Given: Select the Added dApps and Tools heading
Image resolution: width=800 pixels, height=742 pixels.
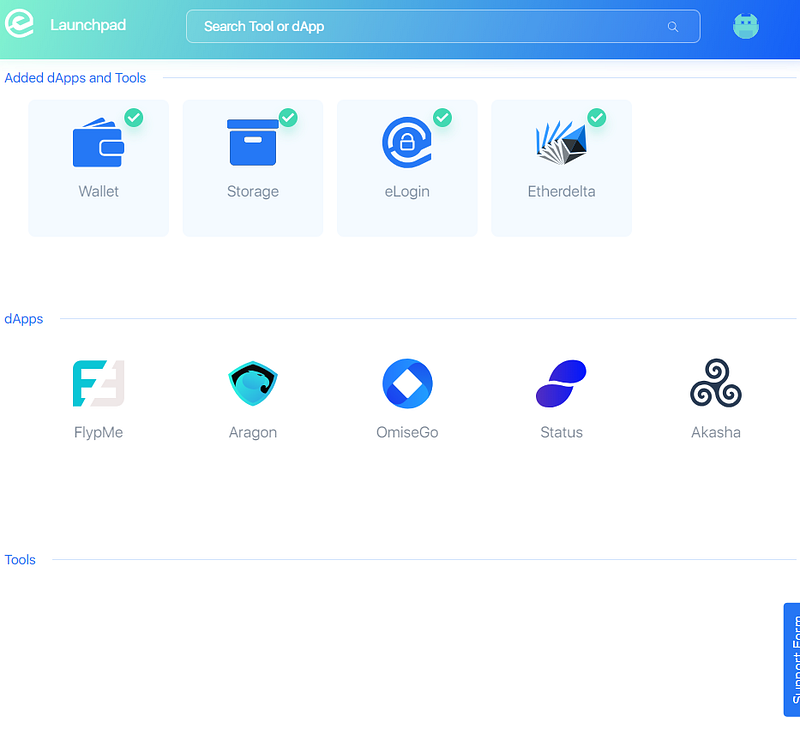Looking at the screenshot, I should (75, 78).
